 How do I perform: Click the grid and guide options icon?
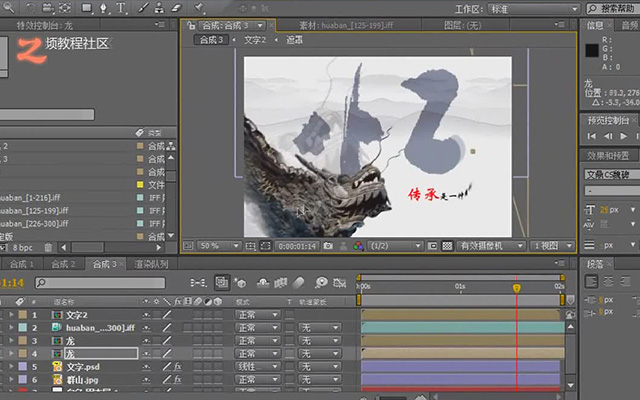pyautogui.click(x=250, y=246)
